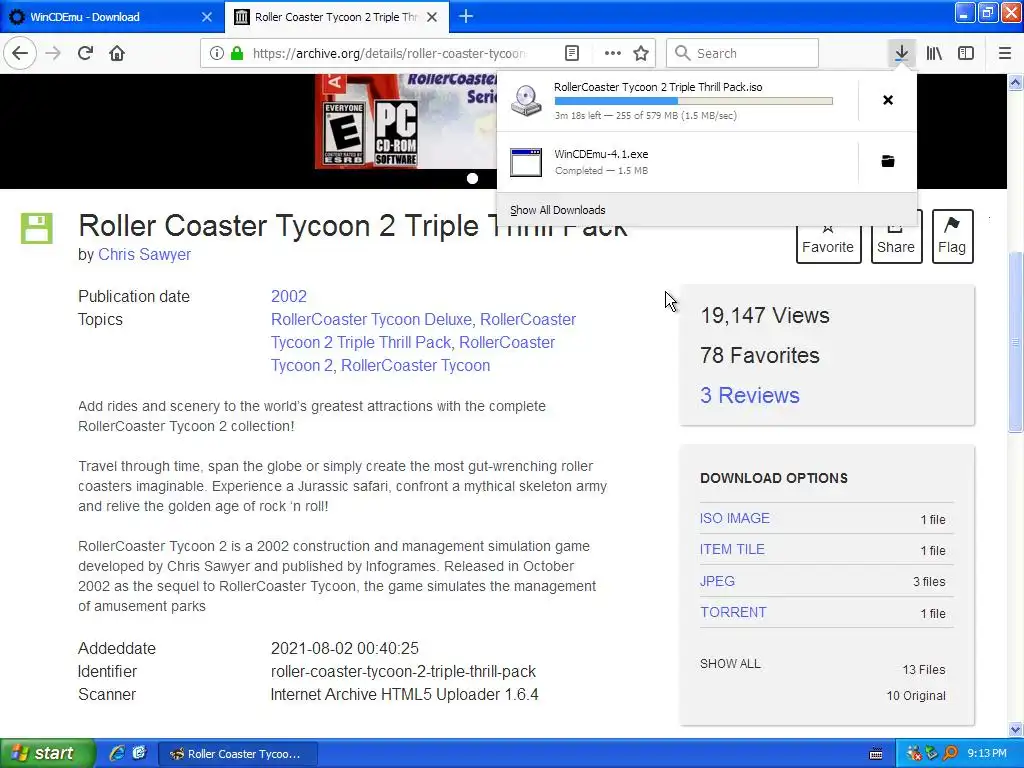Click the 2021-08-02 00:40:25 addeddate value

tap(345, 648)
